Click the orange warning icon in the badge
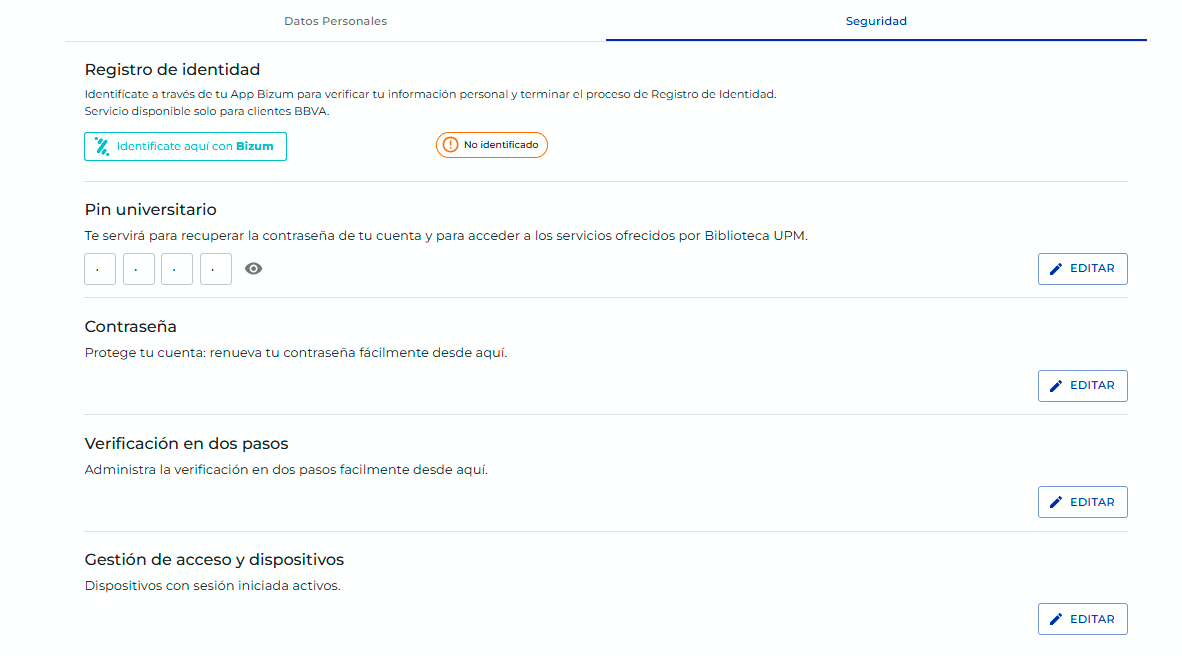Image resolution: width=1182 pixels, height=656 pixels. (450, 145)
